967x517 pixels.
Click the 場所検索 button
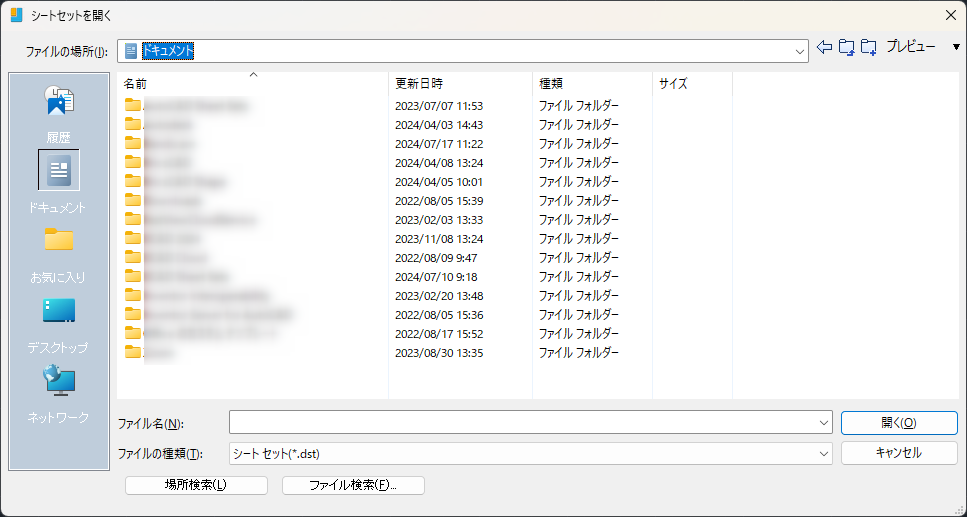pos(196,485)
